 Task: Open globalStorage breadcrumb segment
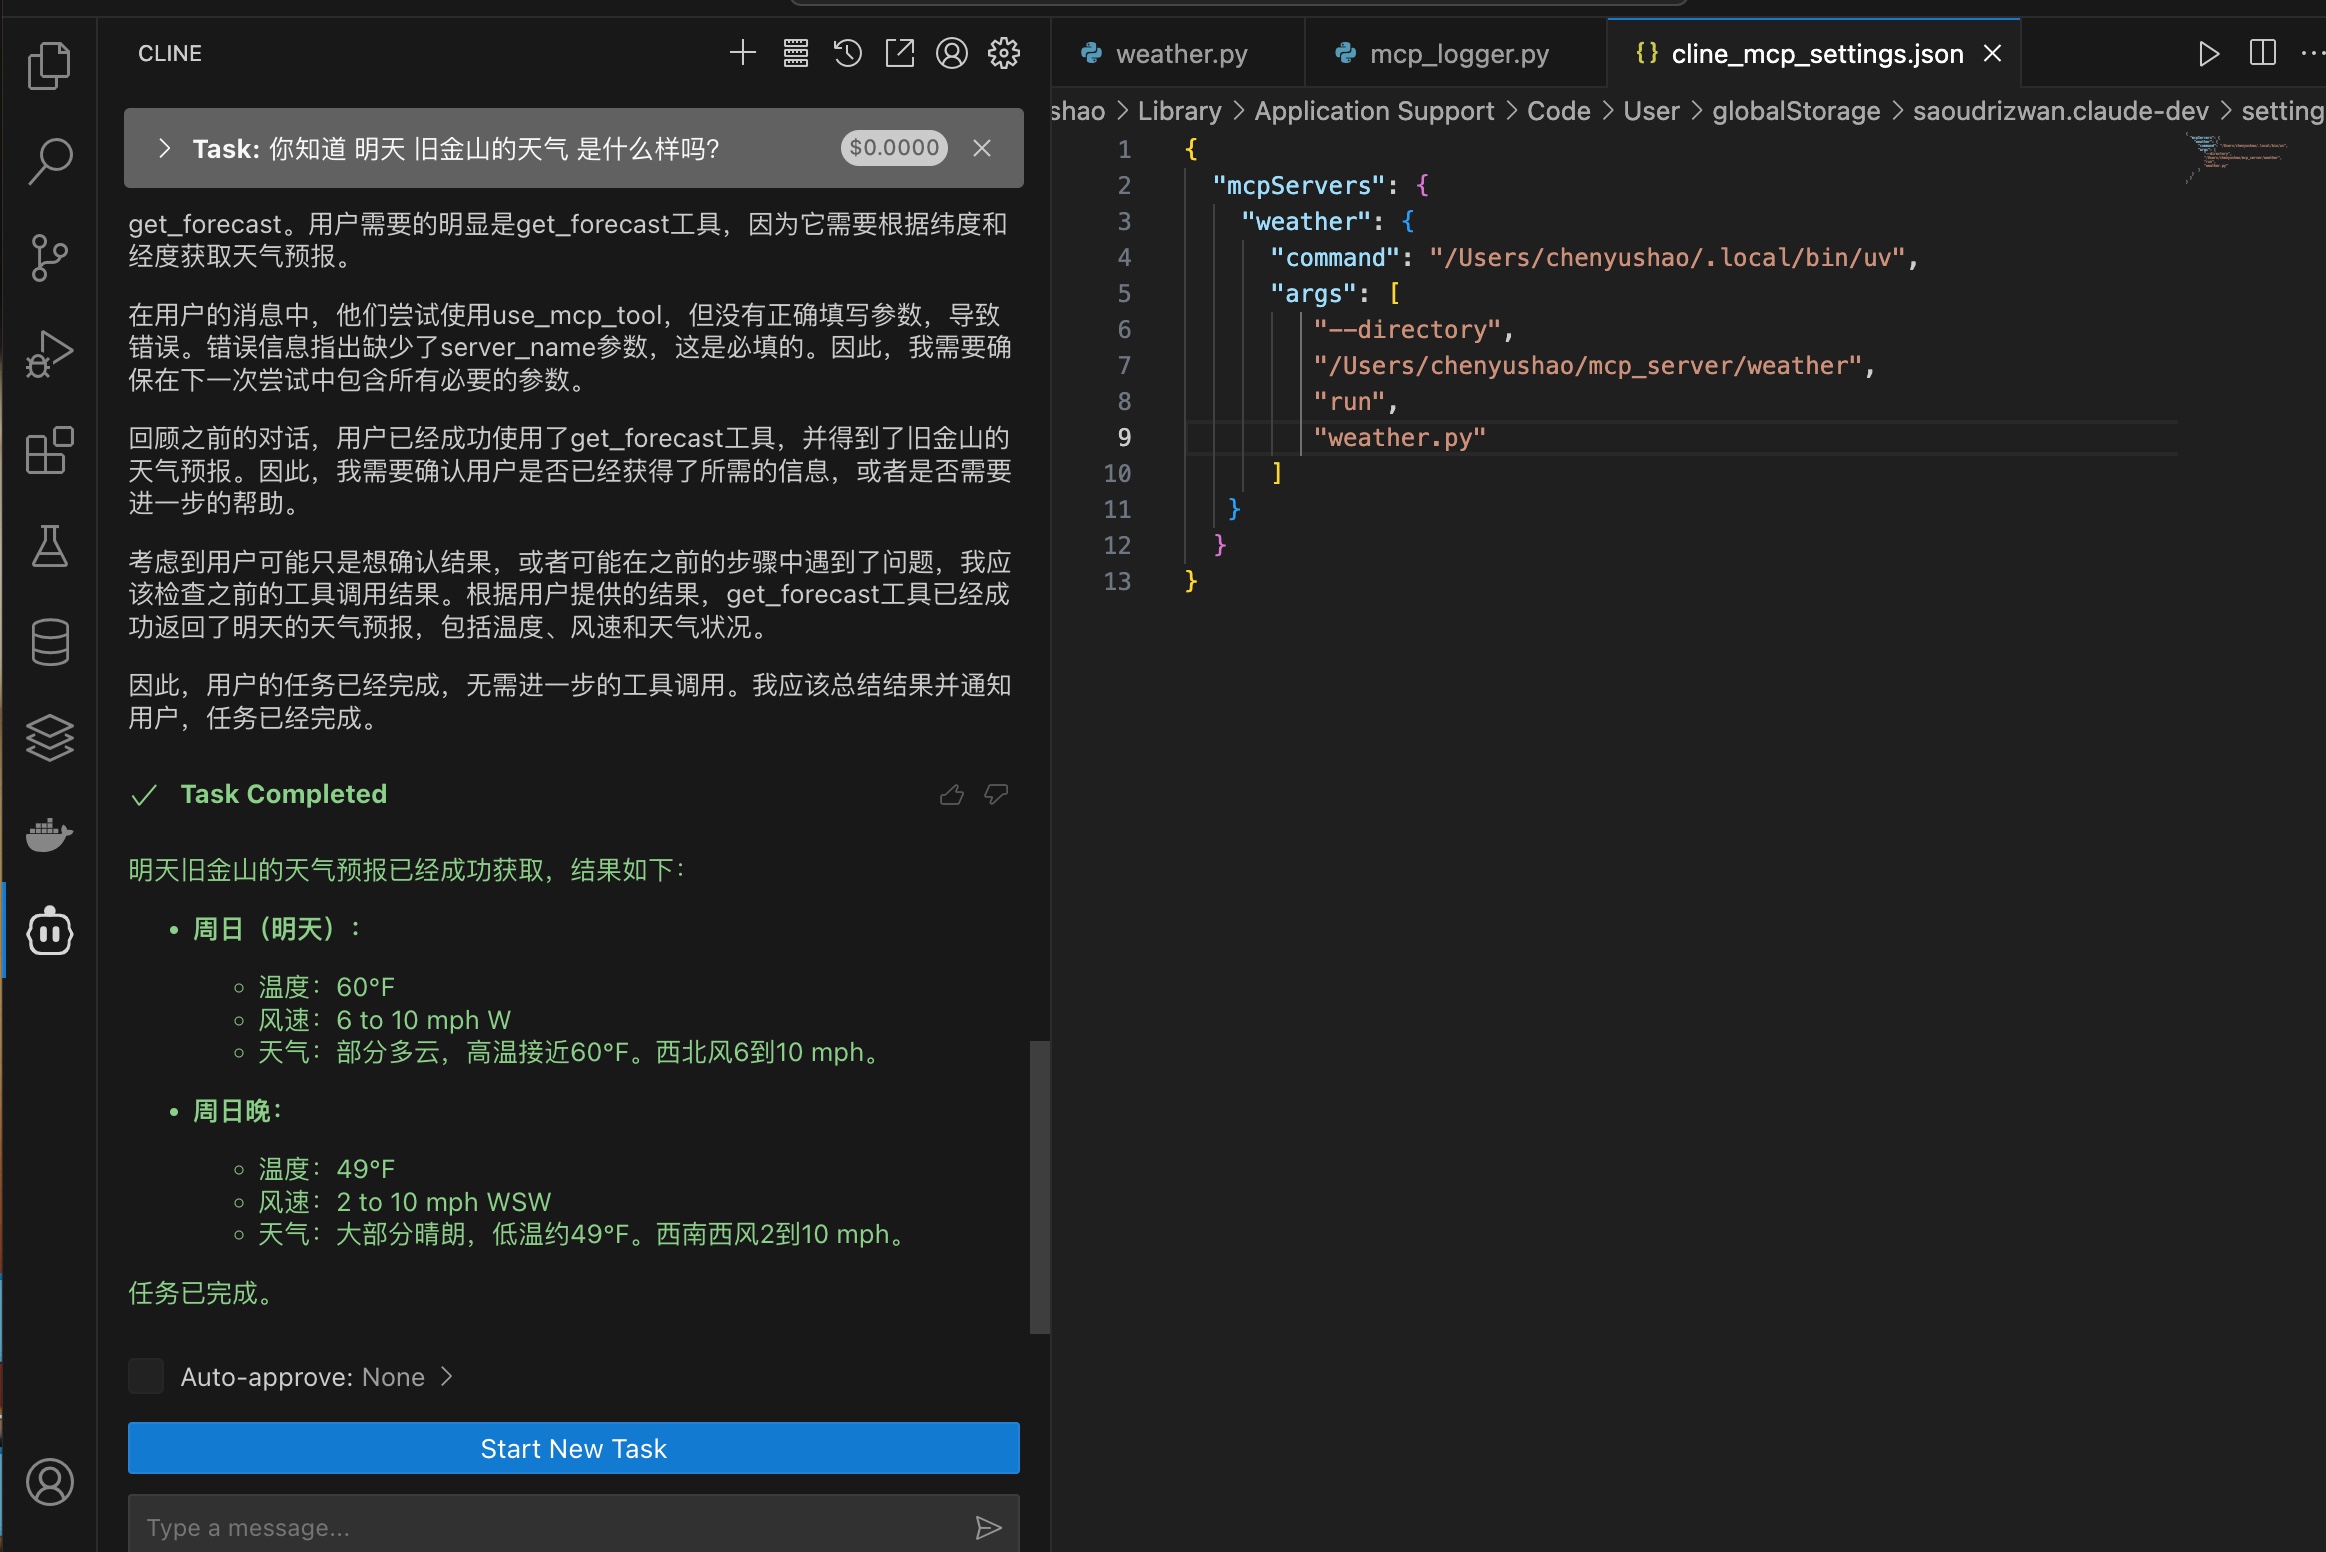coord(1796,111)
